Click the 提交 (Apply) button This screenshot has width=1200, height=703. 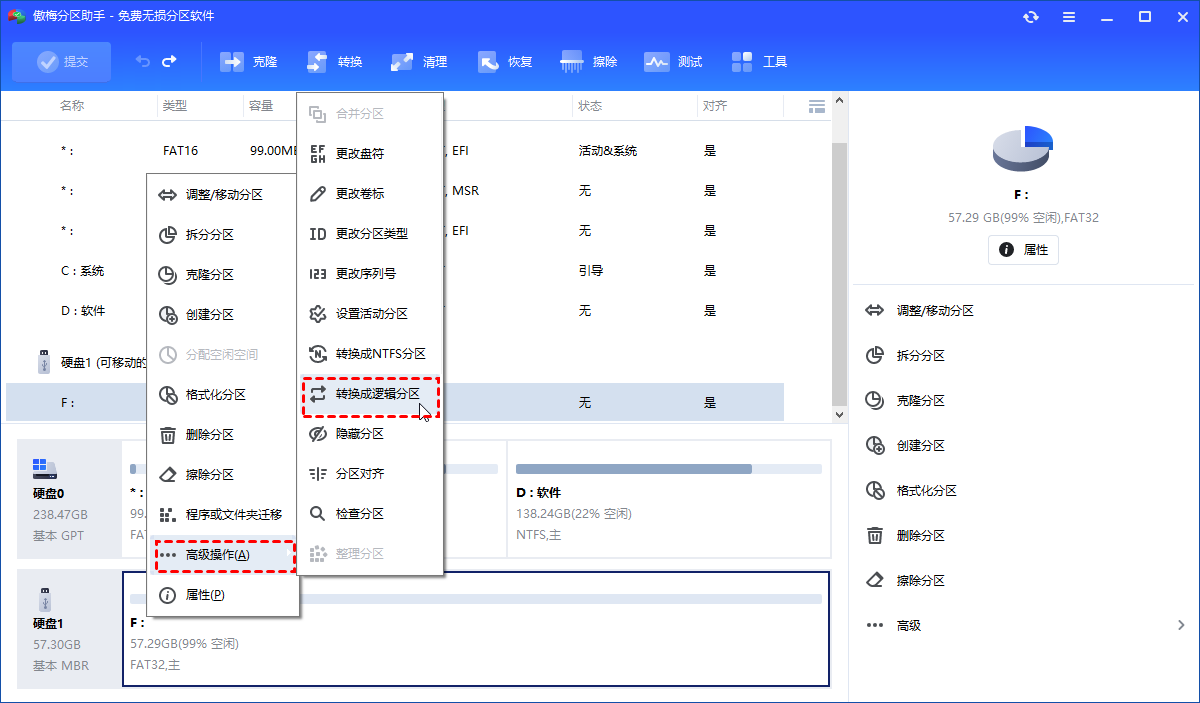61,61
